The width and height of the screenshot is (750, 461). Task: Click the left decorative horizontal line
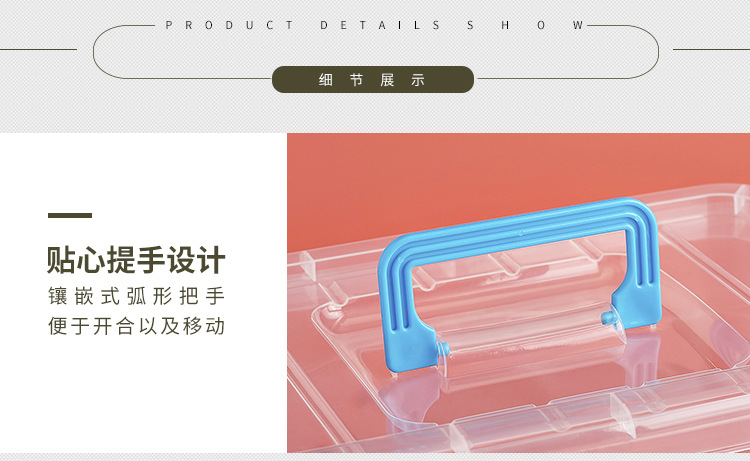tap(38, 49)
